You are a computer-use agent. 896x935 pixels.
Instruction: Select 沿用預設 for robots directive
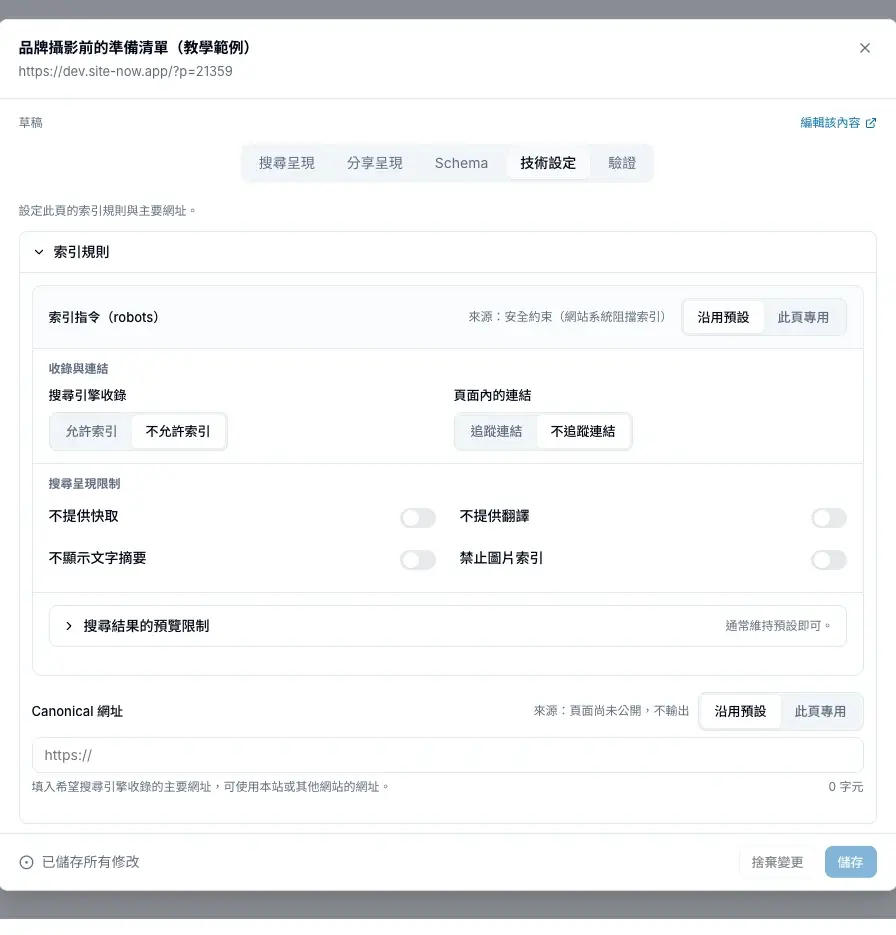click(x=723, y=317)
